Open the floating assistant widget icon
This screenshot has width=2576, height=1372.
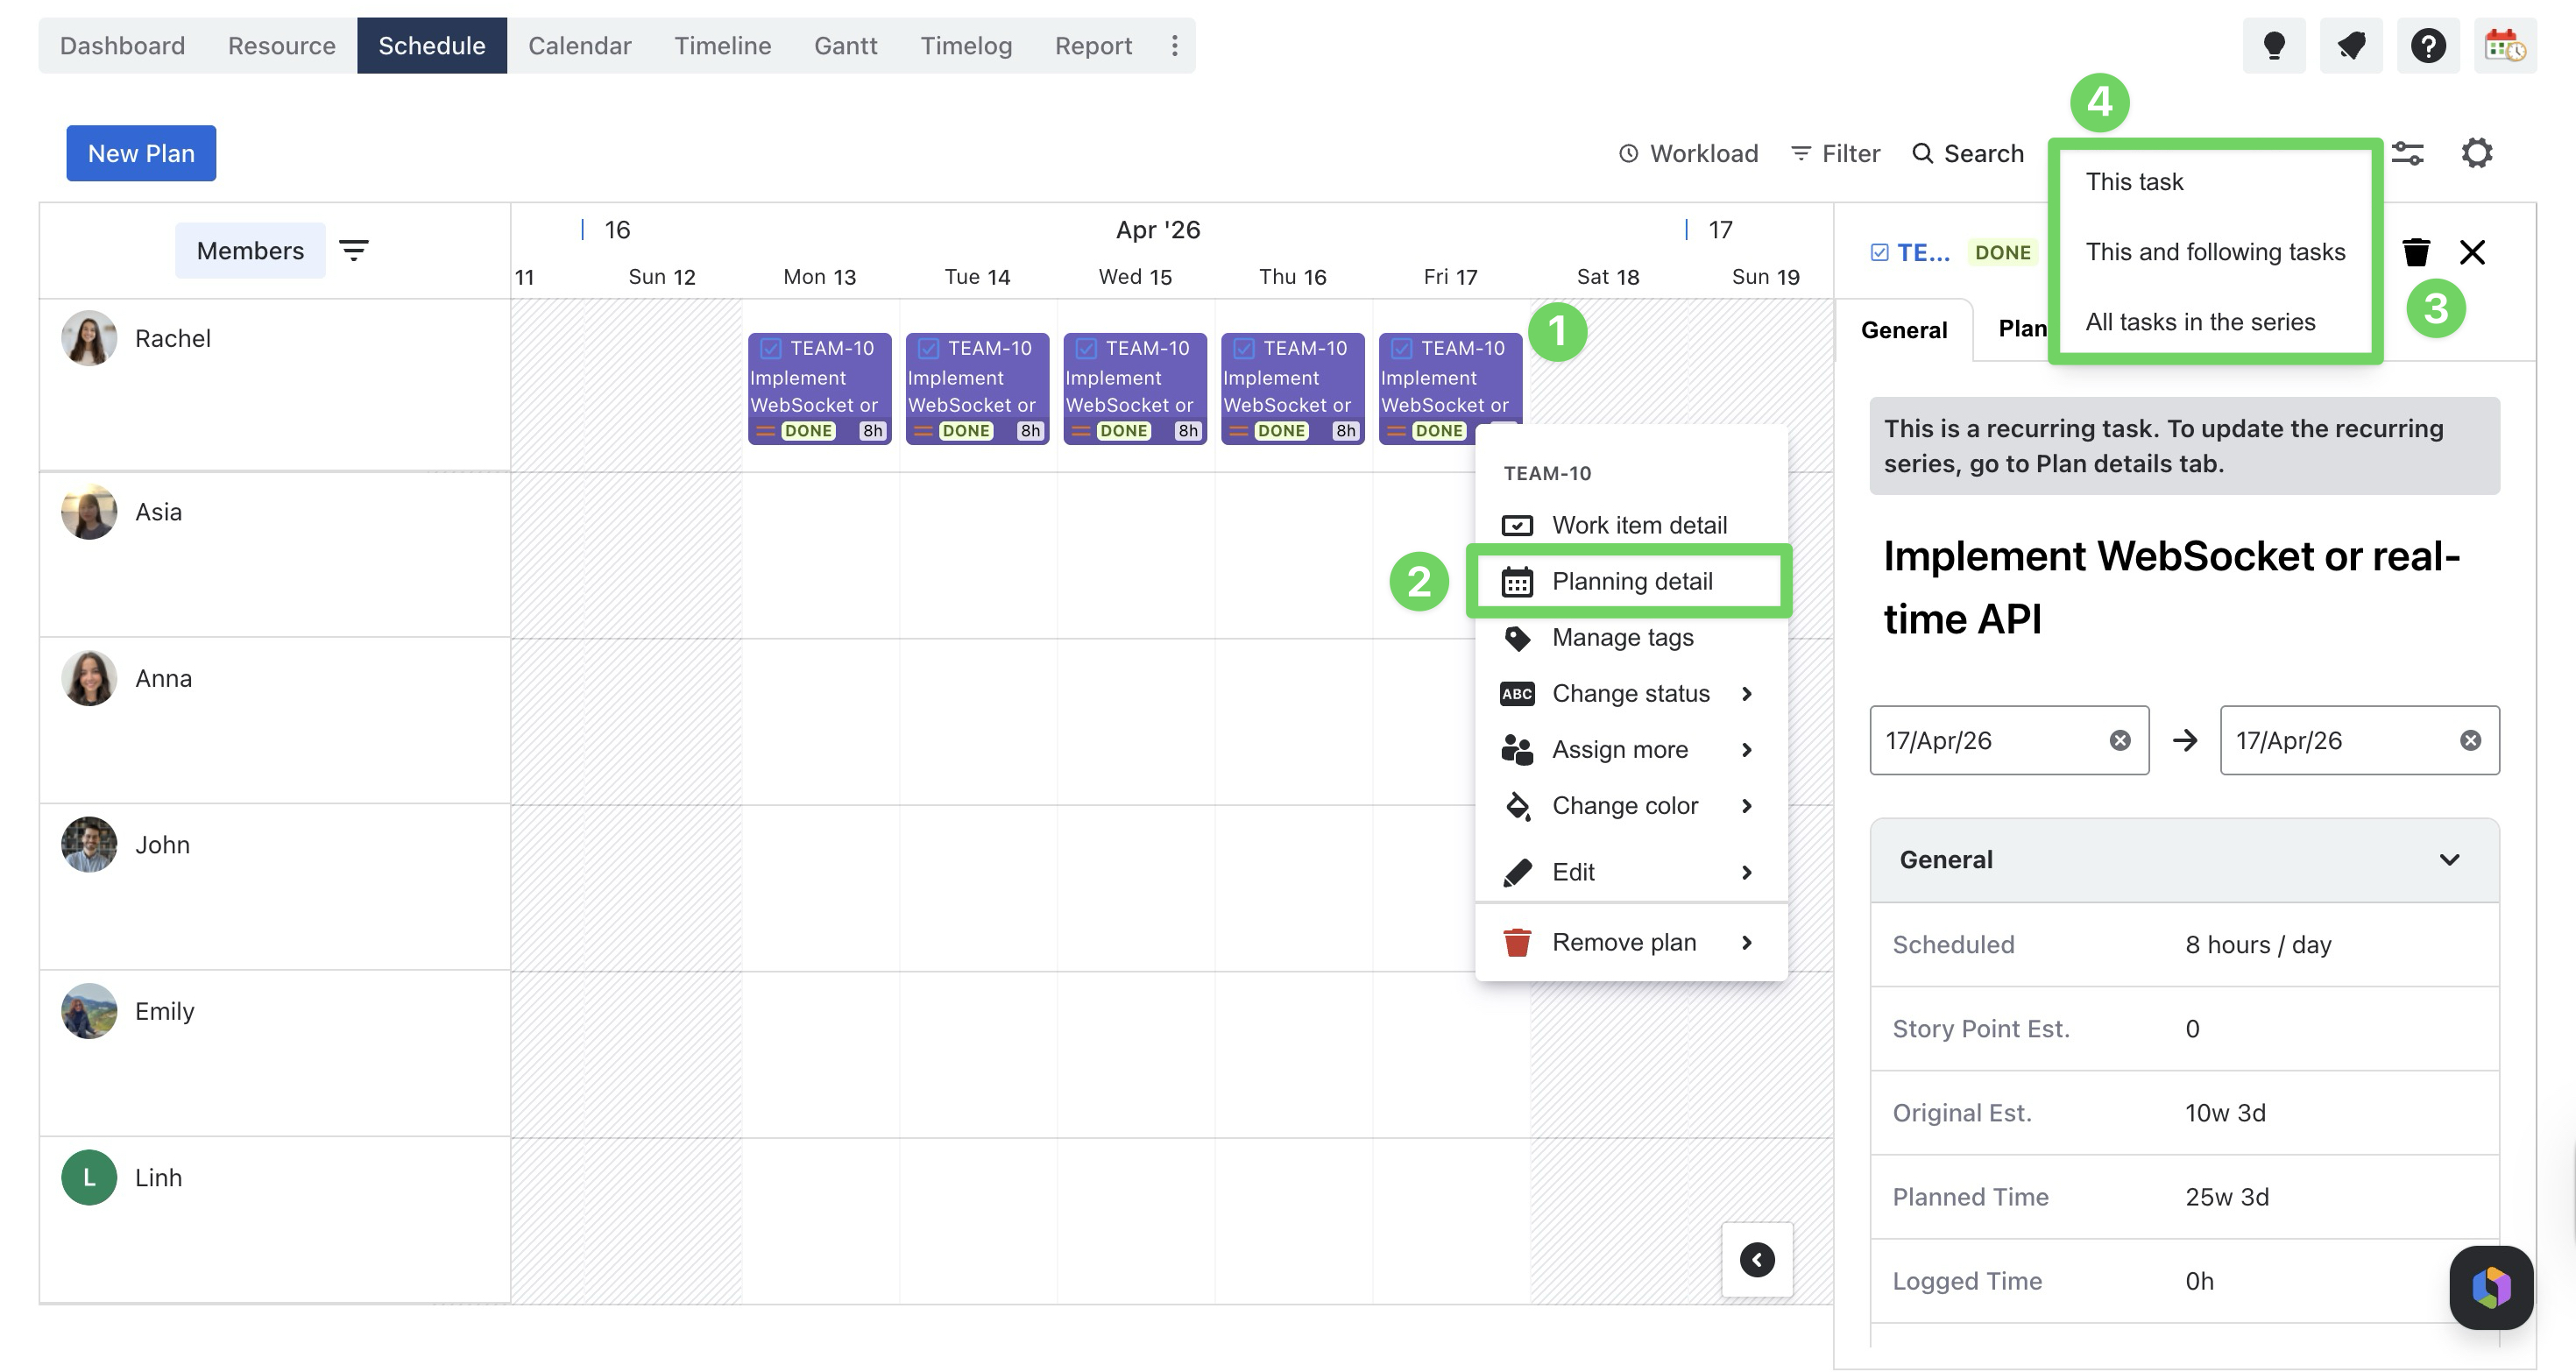(x=2490, y=1287)
